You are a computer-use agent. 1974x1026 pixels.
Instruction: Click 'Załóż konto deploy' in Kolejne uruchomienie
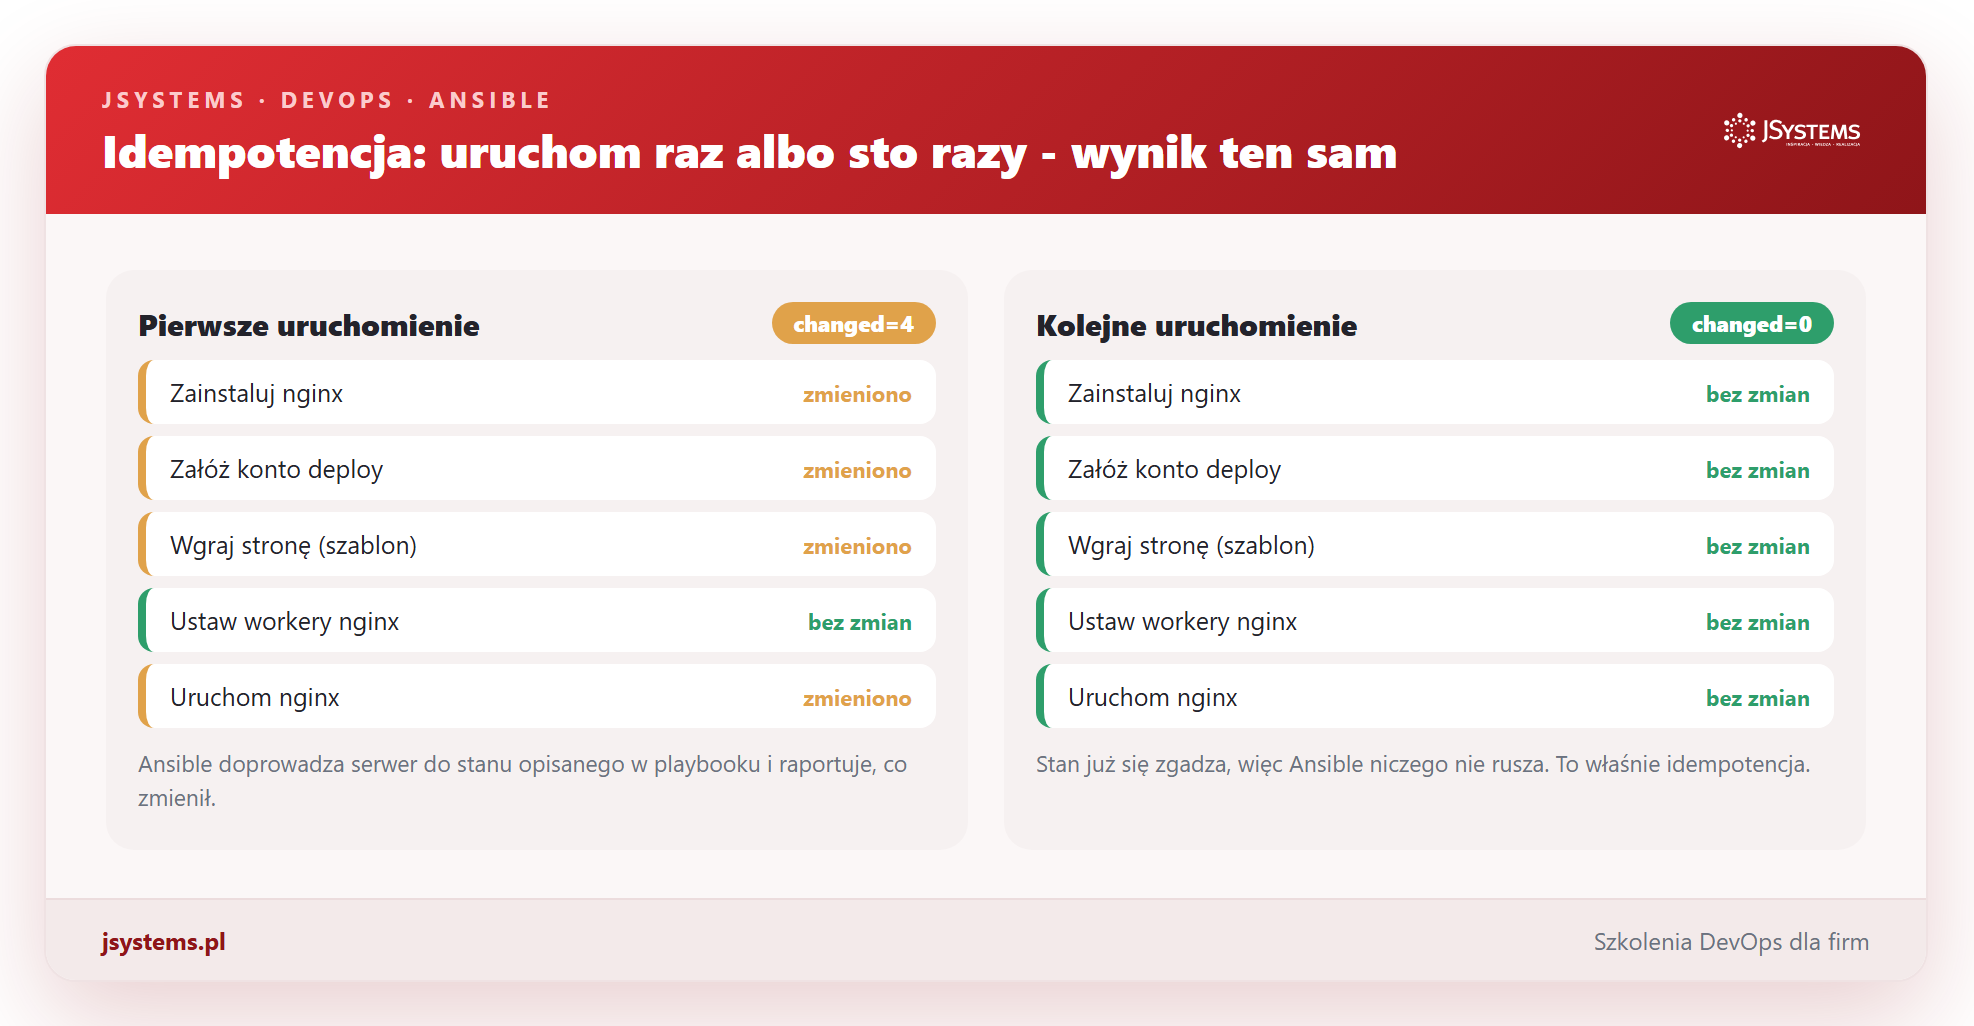click(x=1174, y=470)
